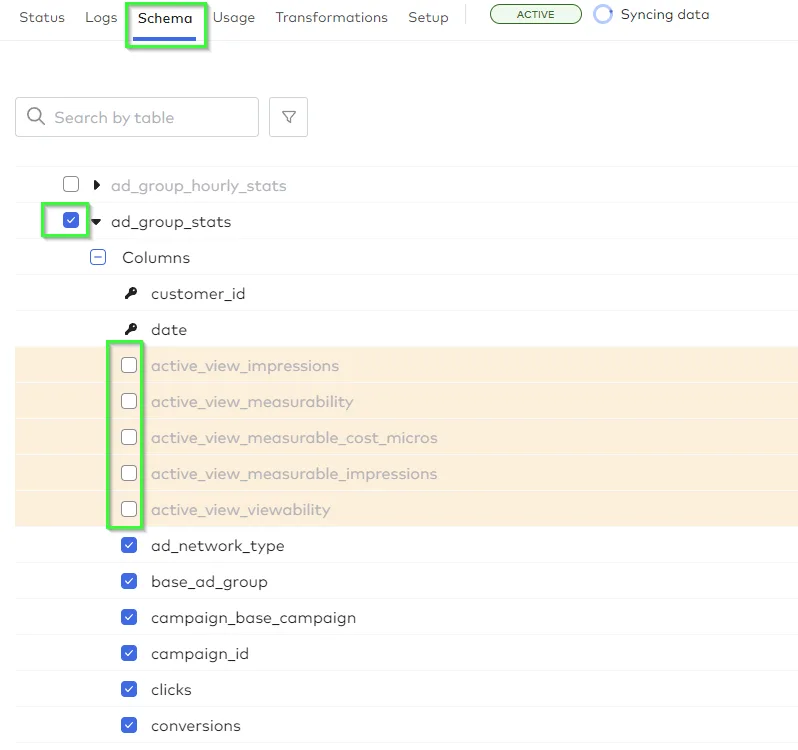Toggle the Columns select-all minus box

[x=98, y=258]
